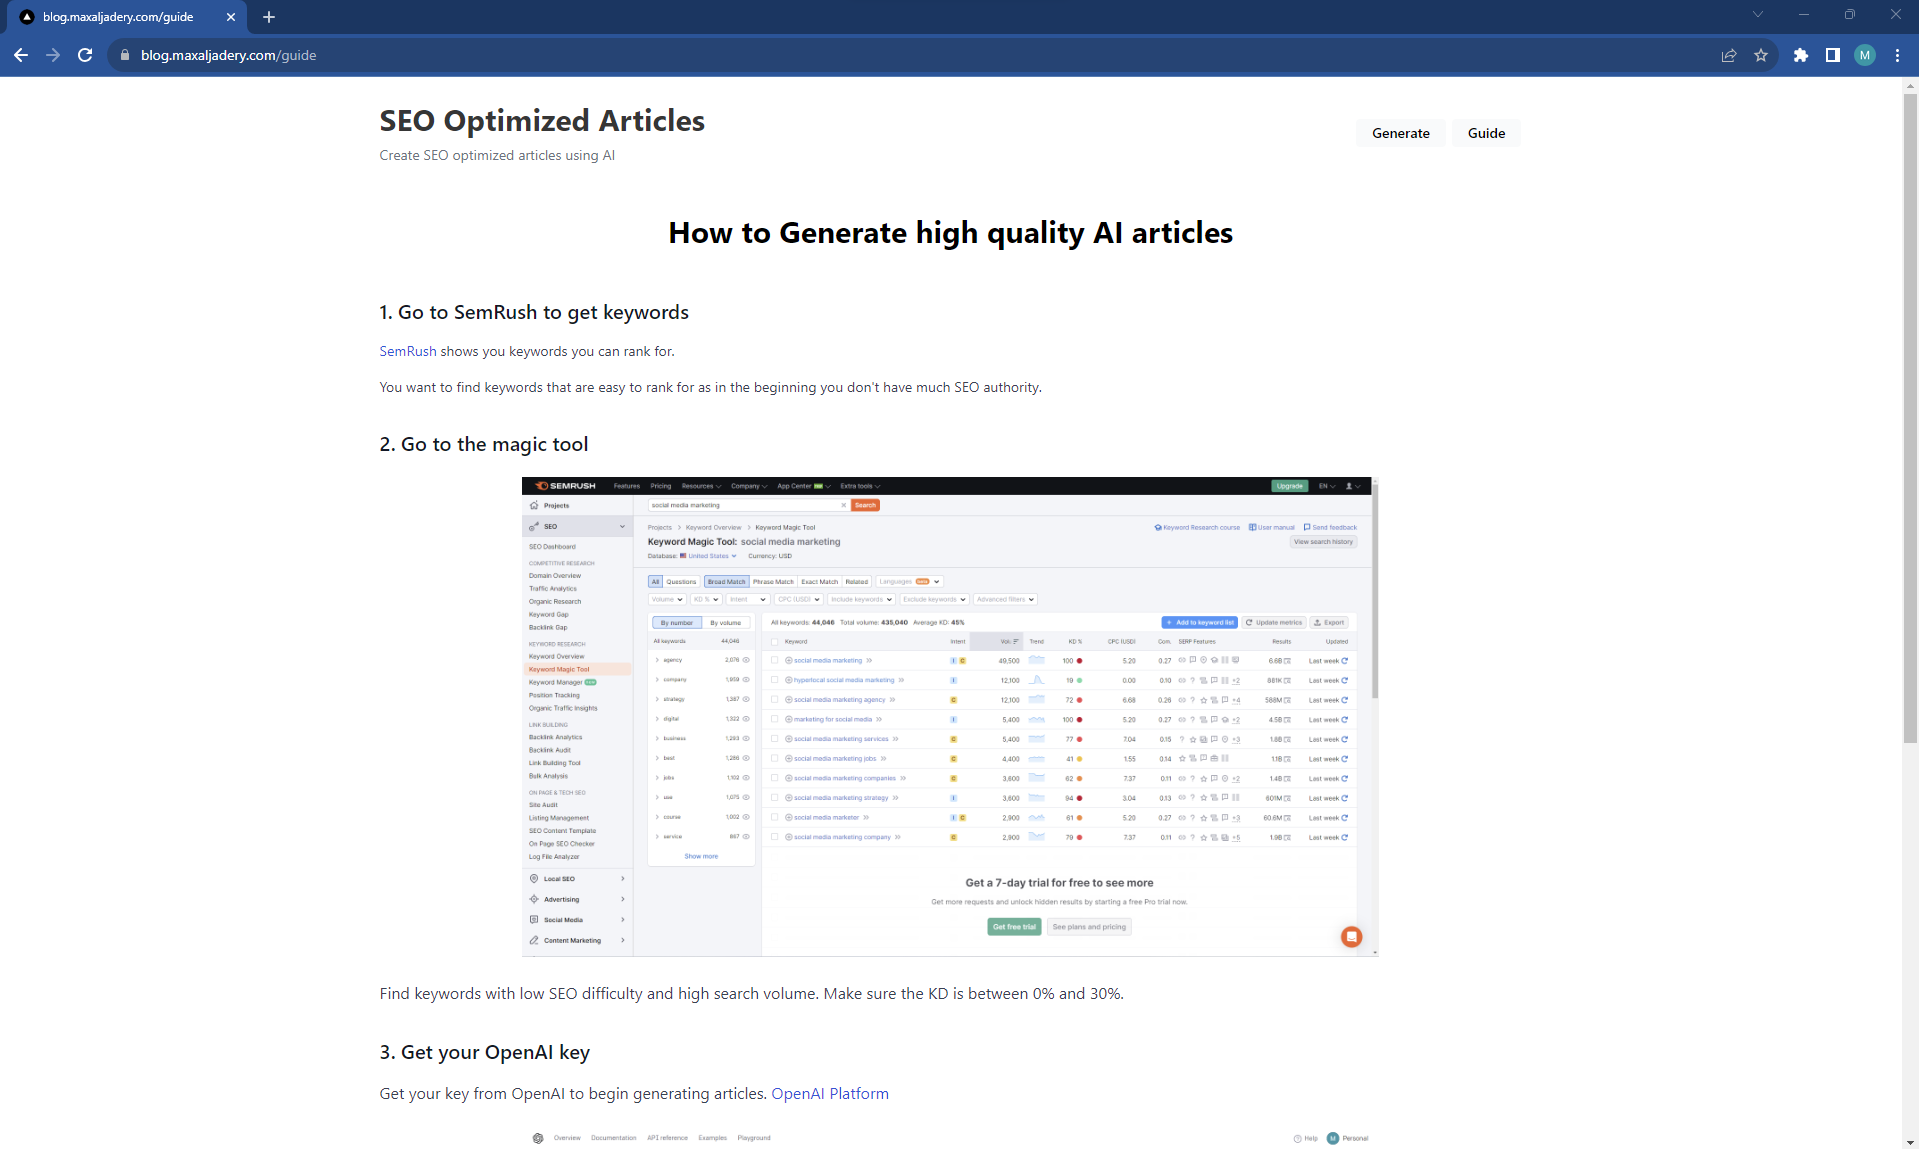1919x1149 pixels.
Task: Click 'Get your key from OpenAI' sentence
Action: tap(573, 1093)
